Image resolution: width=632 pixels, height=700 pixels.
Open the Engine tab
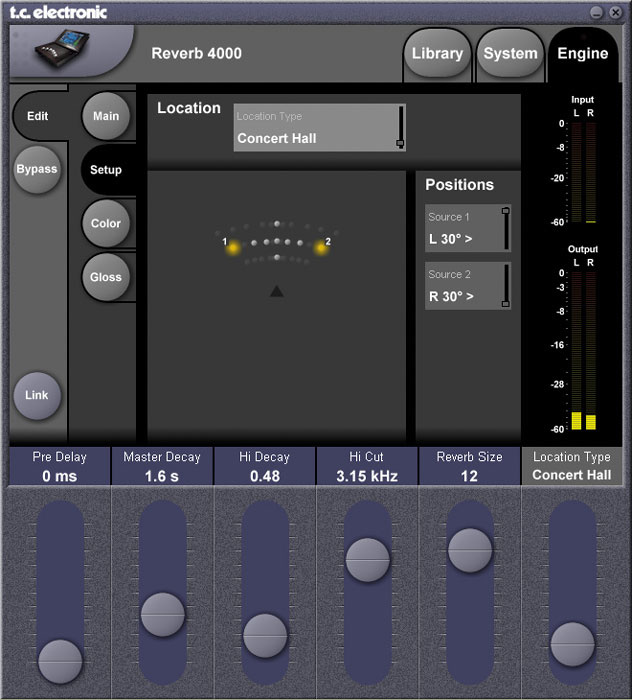[582, 53]
